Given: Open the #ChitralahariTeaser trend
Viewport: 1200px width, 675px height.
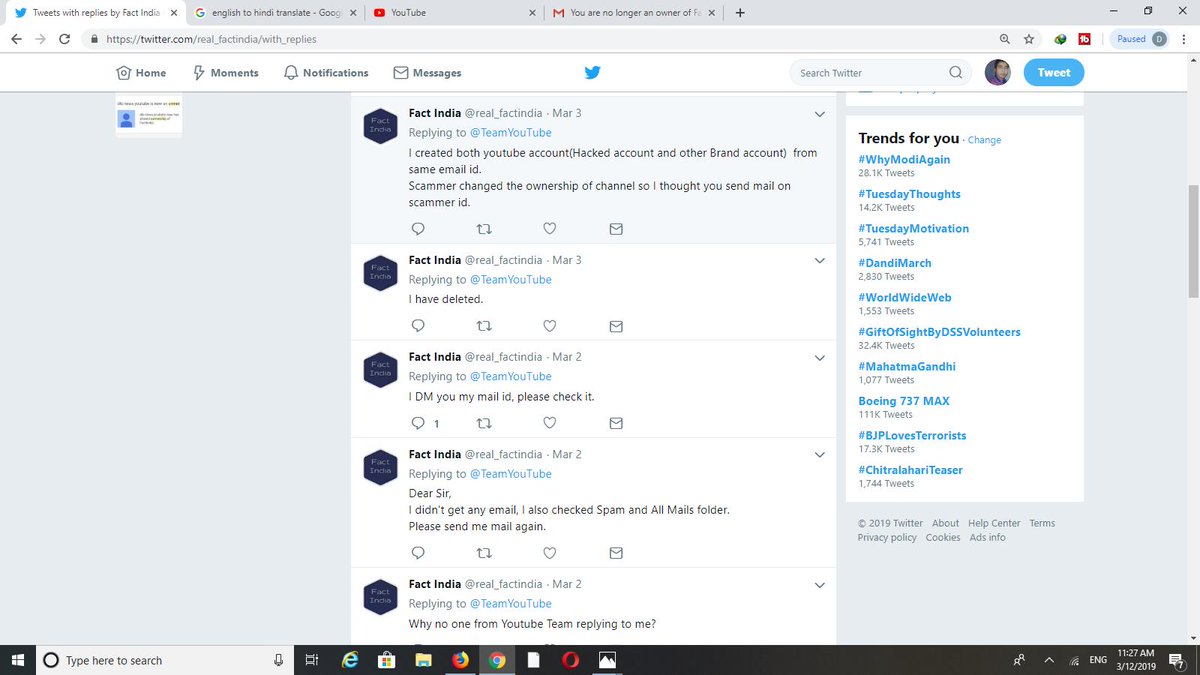Looking at the screenshot, I should tap(910, 470).
